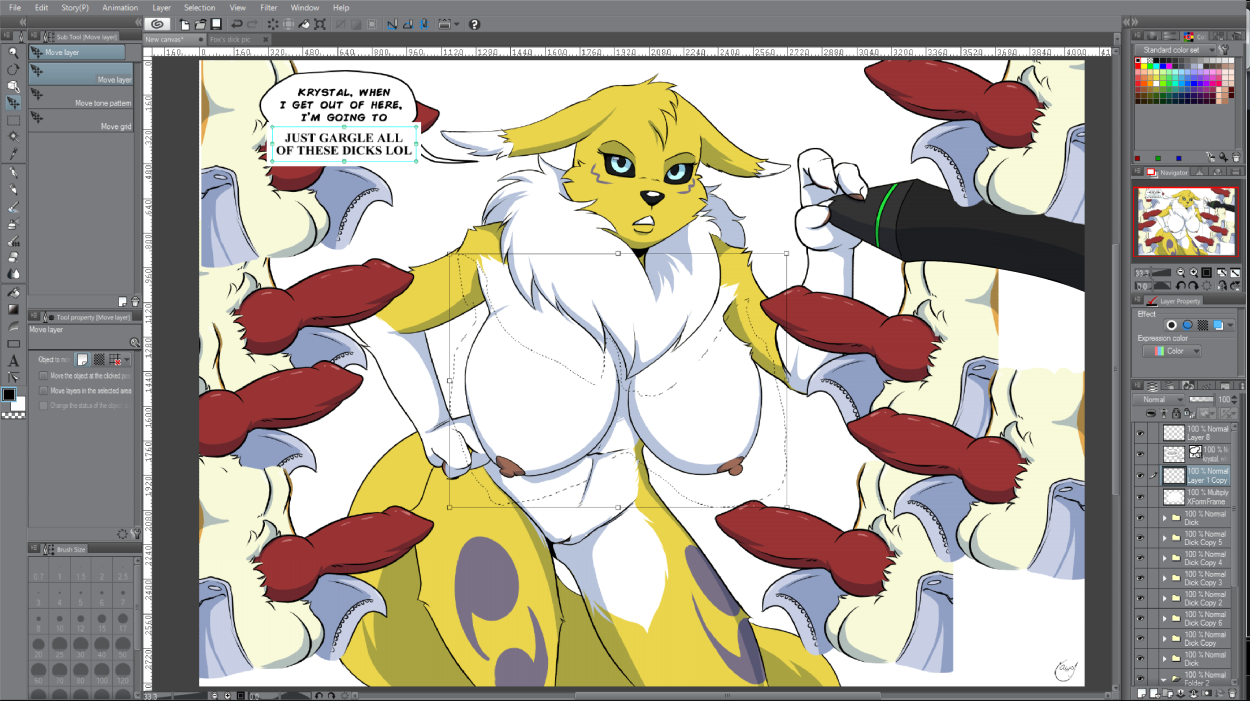Enable 'Change the status of the object' checkbox
This screenshot has height=701, width=1250.
pyautogui.click(x=43, y=406)
